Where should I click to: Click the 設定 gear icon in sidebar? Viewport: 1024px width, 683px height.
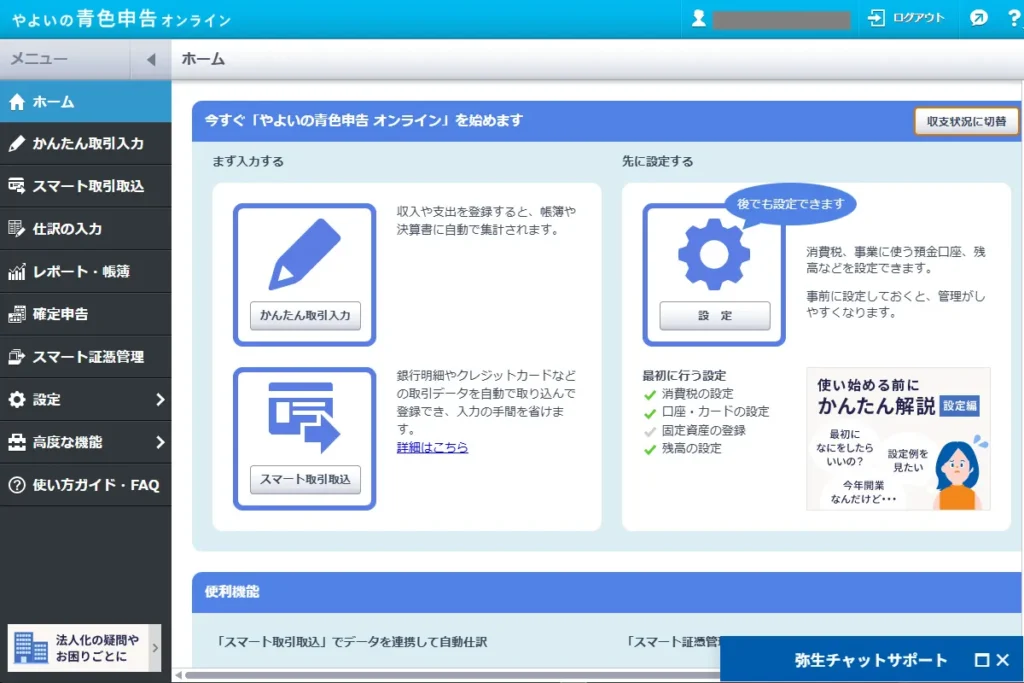[17, 400]
